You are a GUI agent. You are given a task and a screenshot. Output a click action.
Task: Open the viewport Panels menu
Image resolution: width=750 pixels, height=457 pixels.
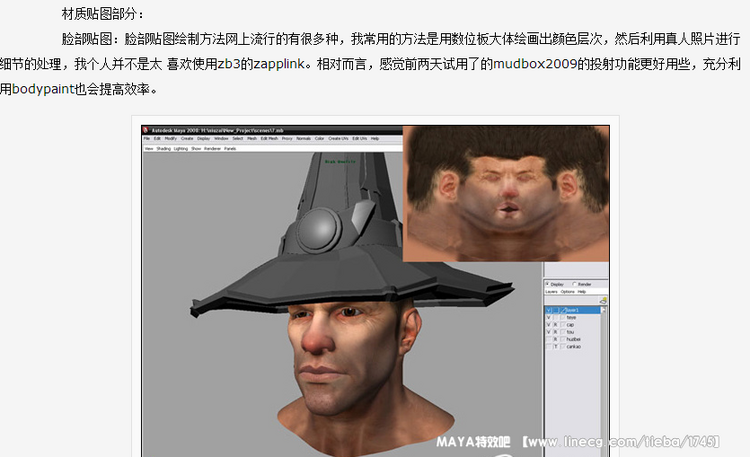click(230, 149)
